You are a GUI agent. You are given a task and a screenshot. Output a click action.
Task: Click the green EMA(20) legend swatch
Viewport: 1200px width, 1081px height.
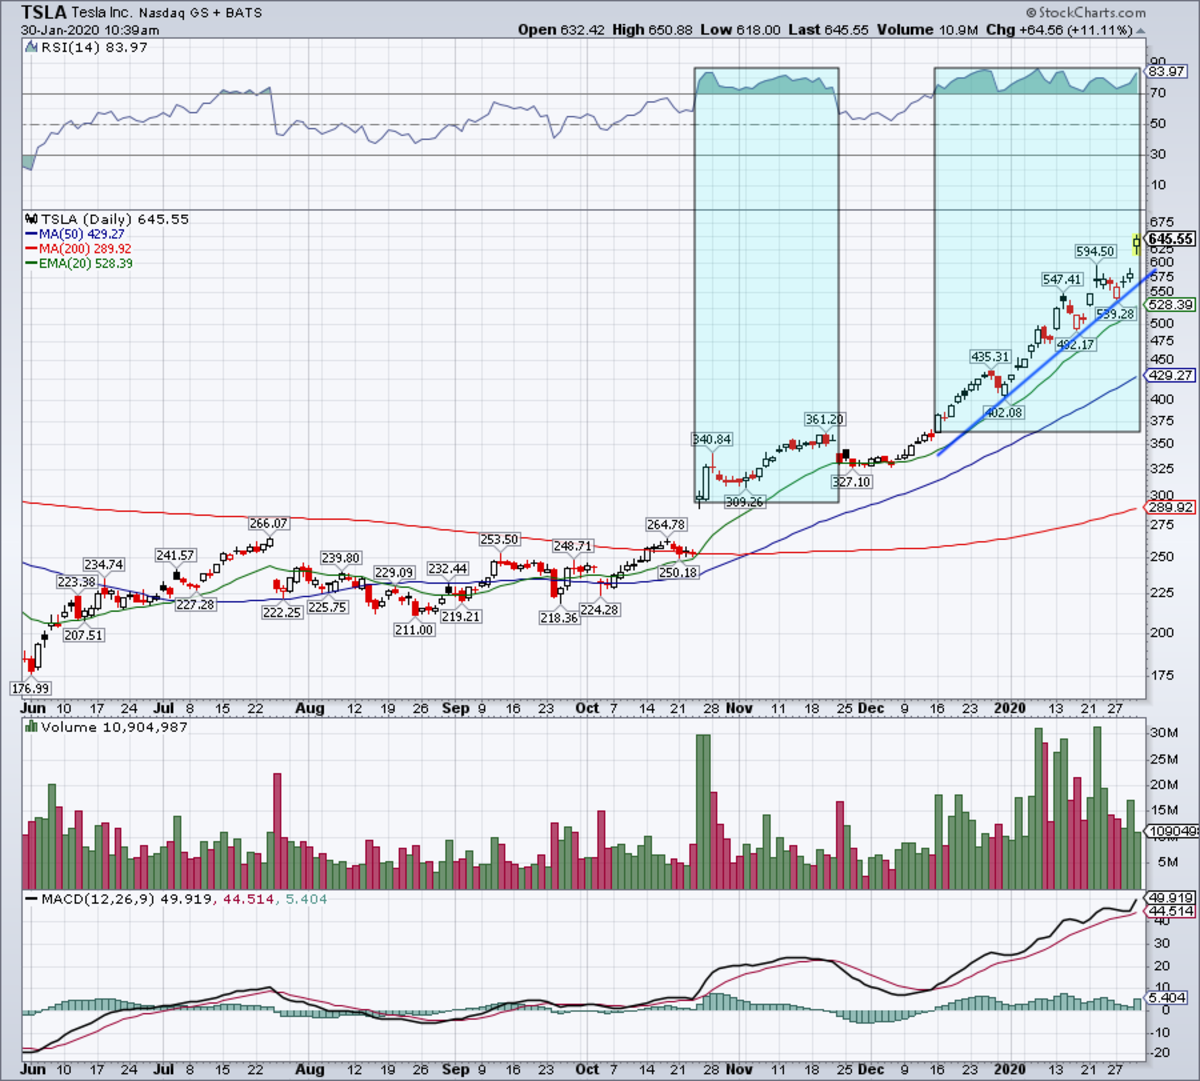click(x=30, y=264)
